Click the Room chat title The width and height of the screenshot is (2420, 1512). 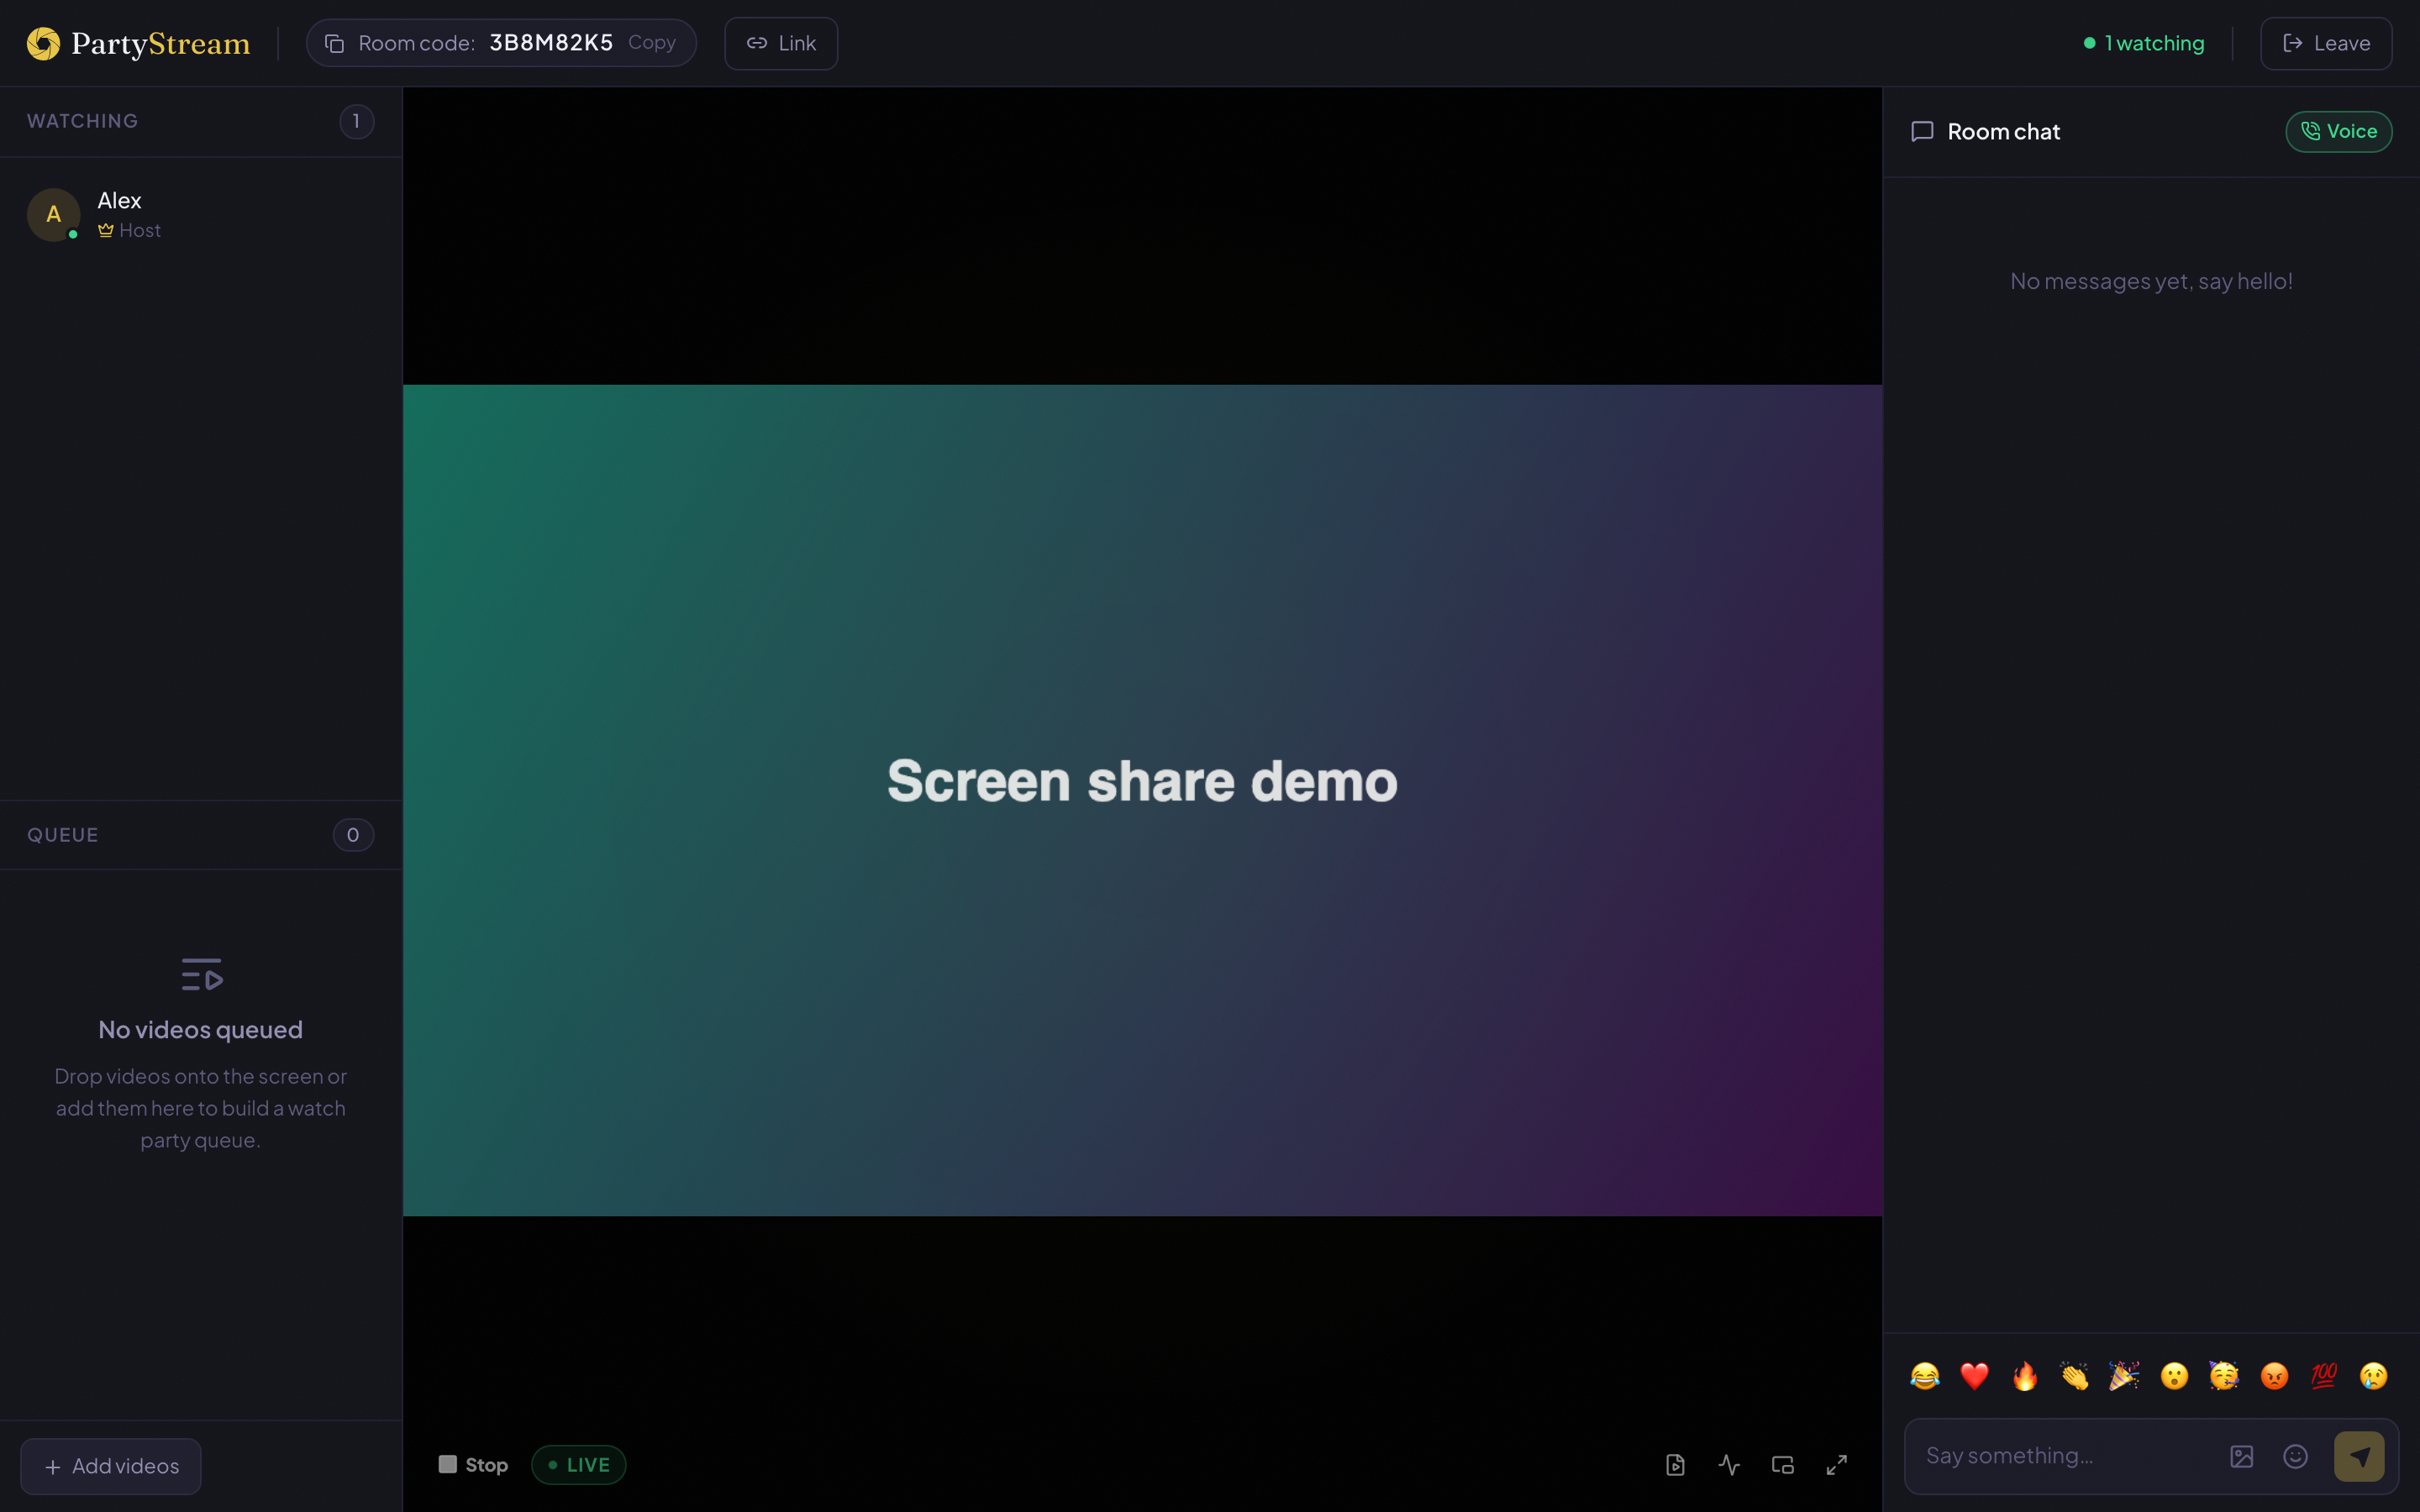click(2004, 131)
